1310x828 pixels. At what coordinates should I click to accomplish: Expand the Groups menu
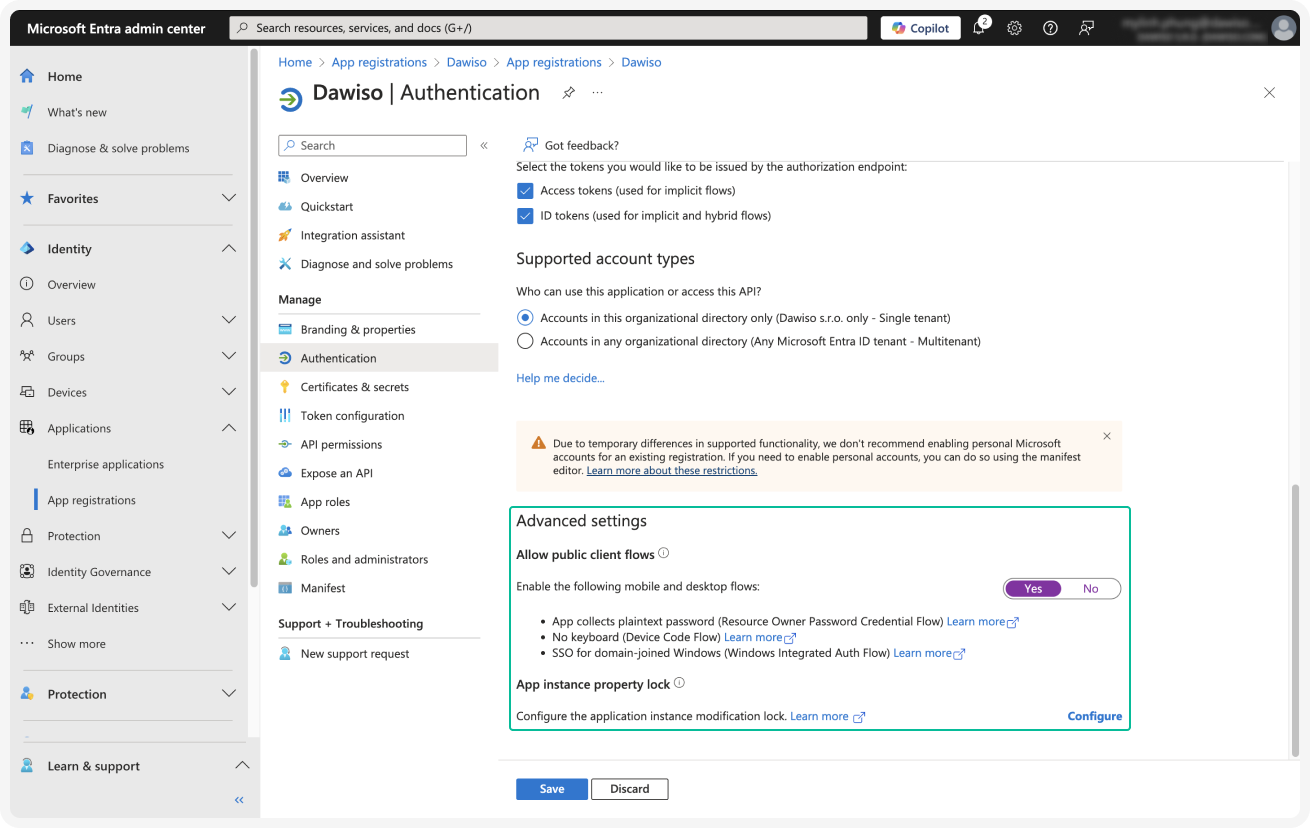[x=229, y=356]
